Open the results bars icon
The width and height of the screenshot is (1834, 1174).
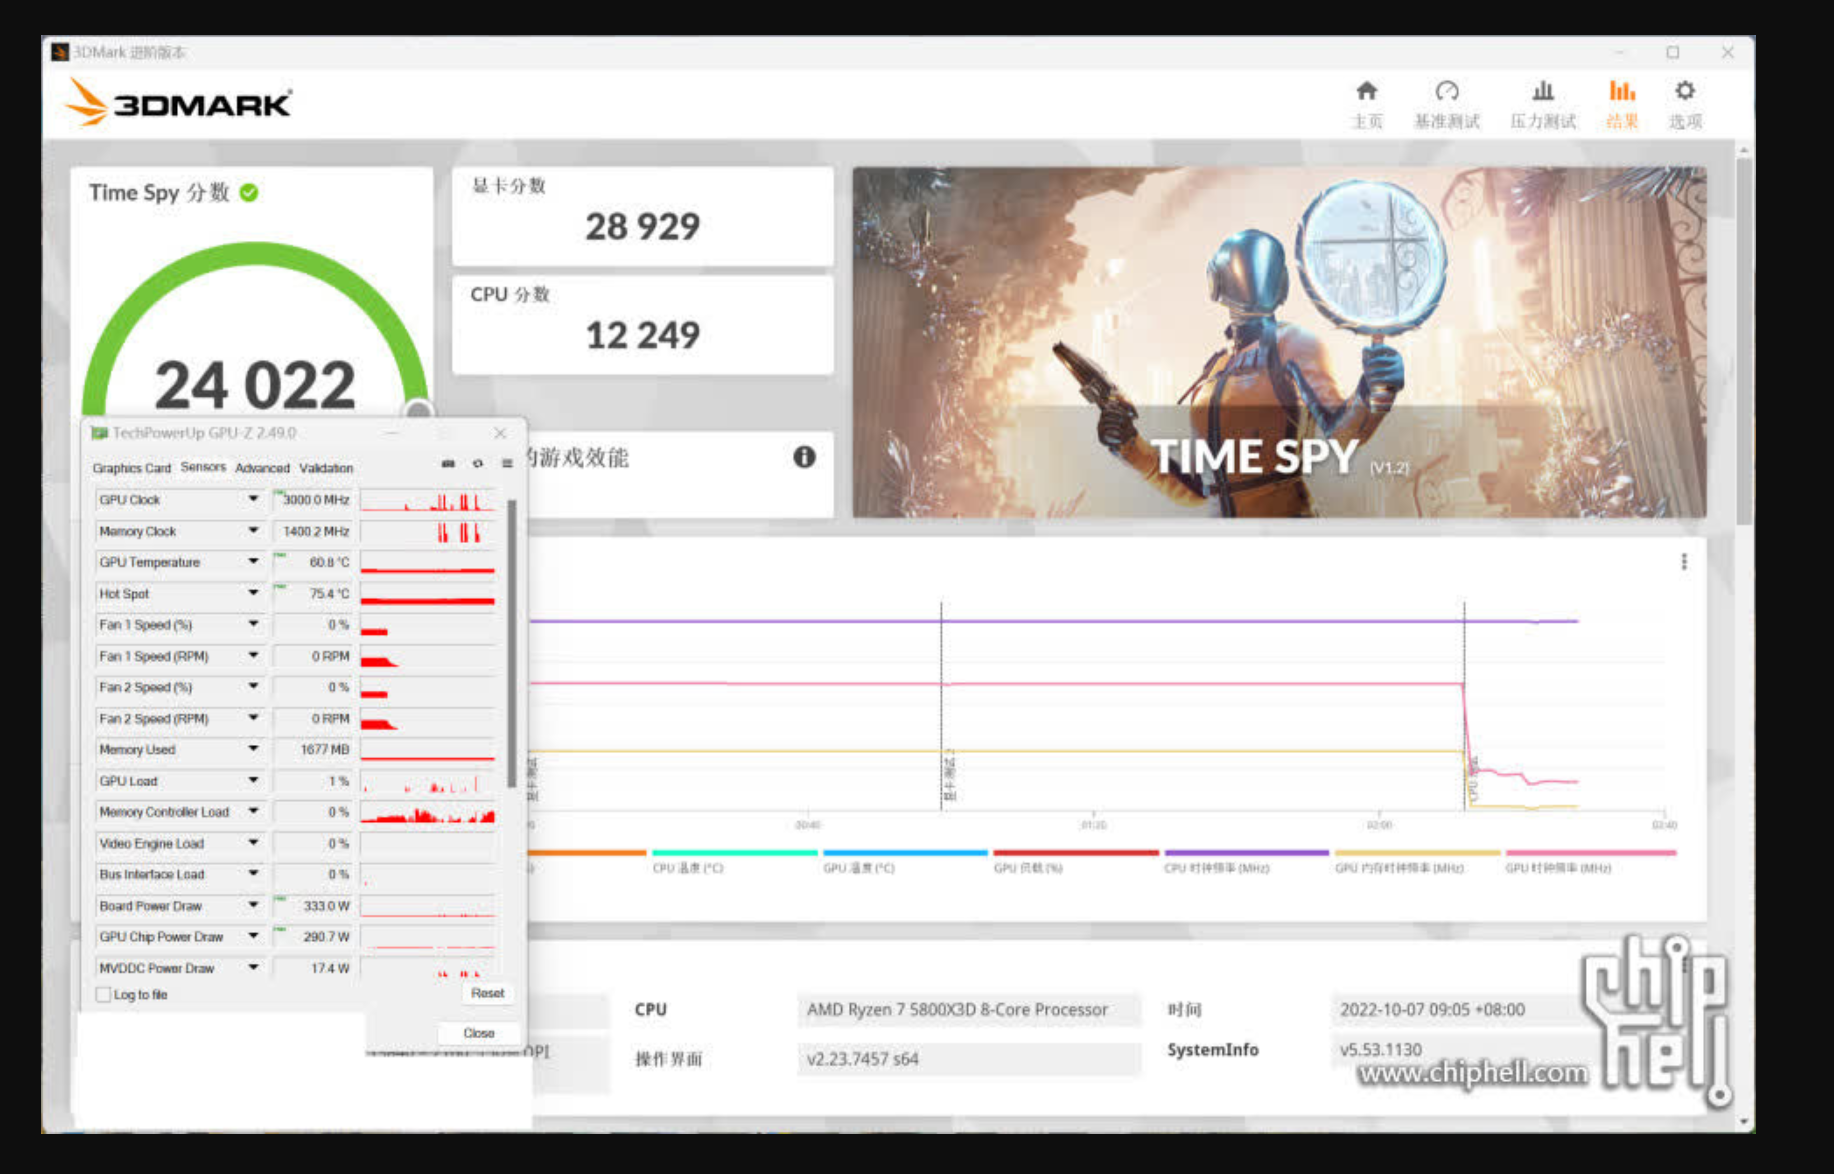coord(1621,91)
